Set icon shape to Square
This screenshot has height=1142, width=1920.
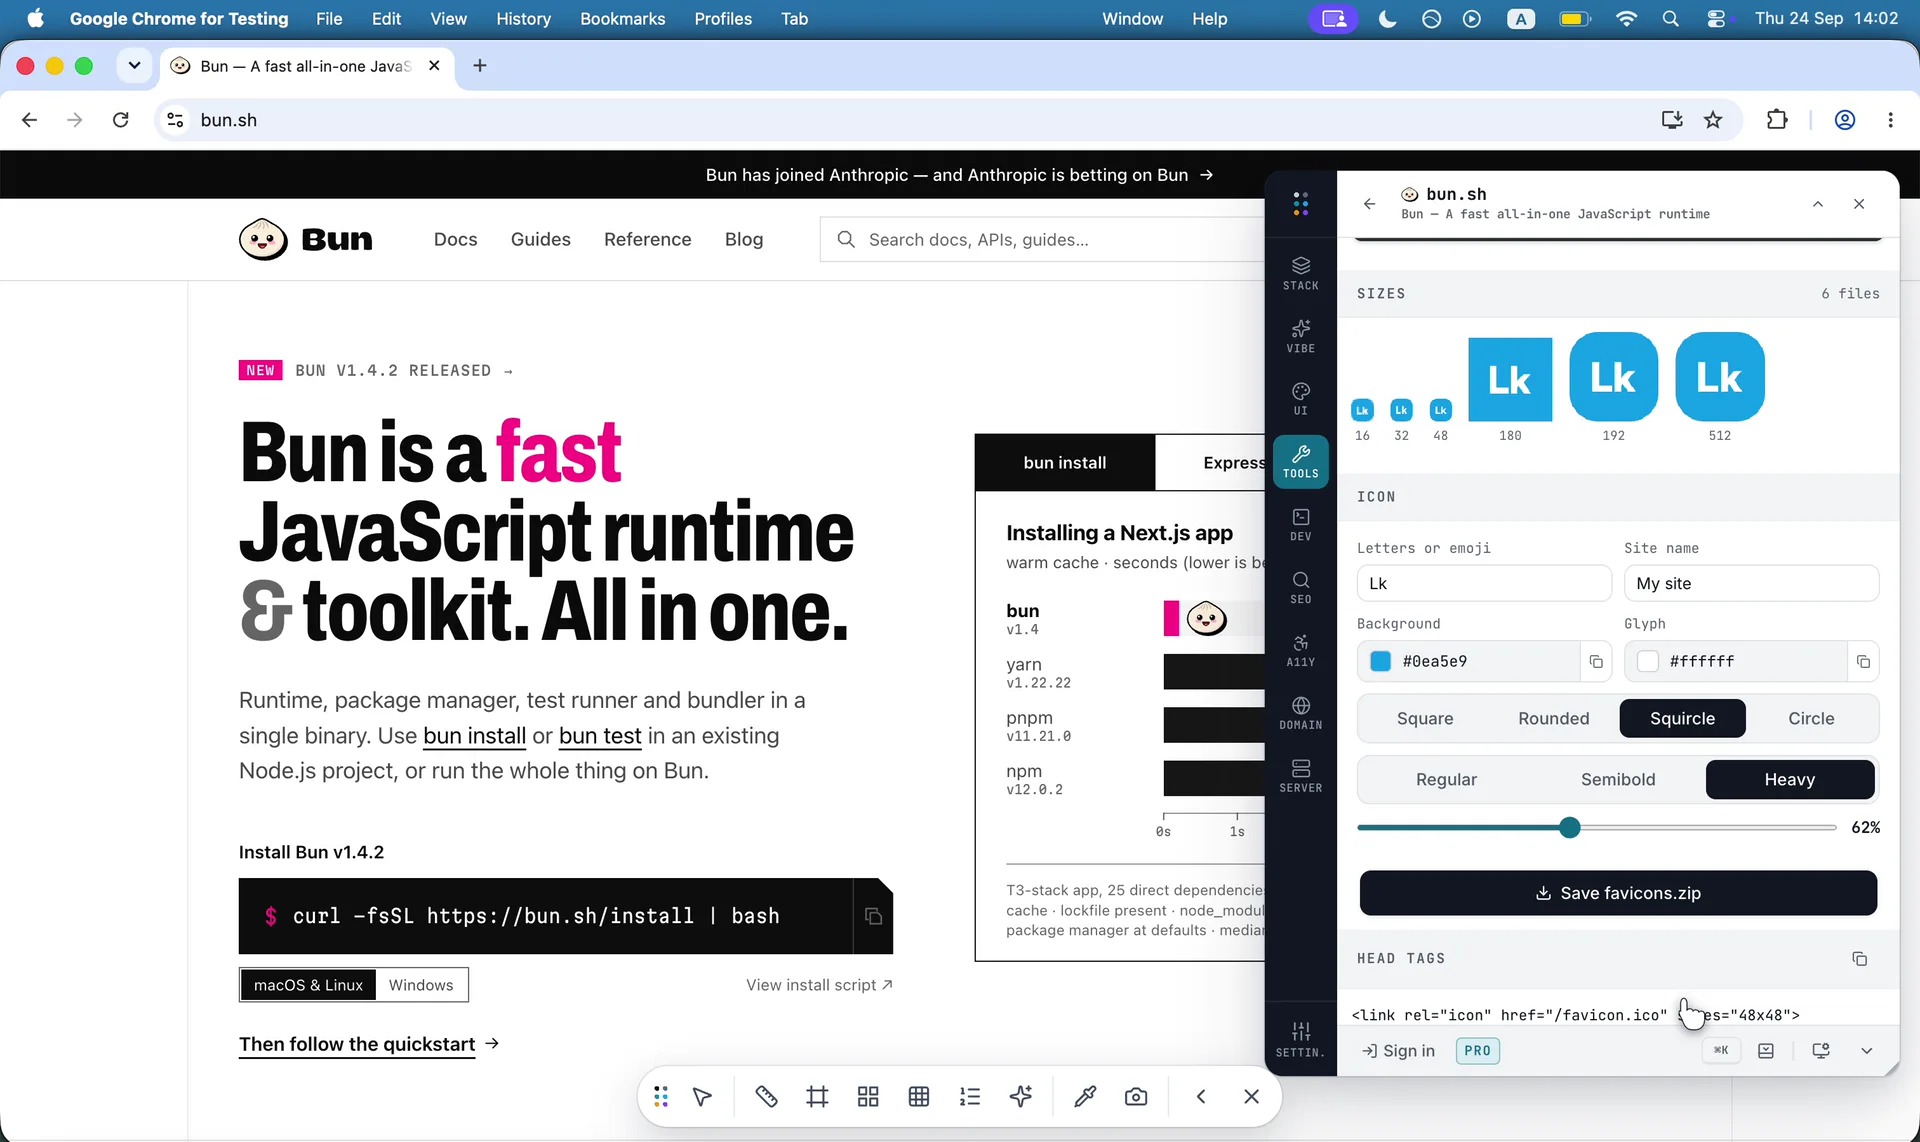tap(1425, 719)
